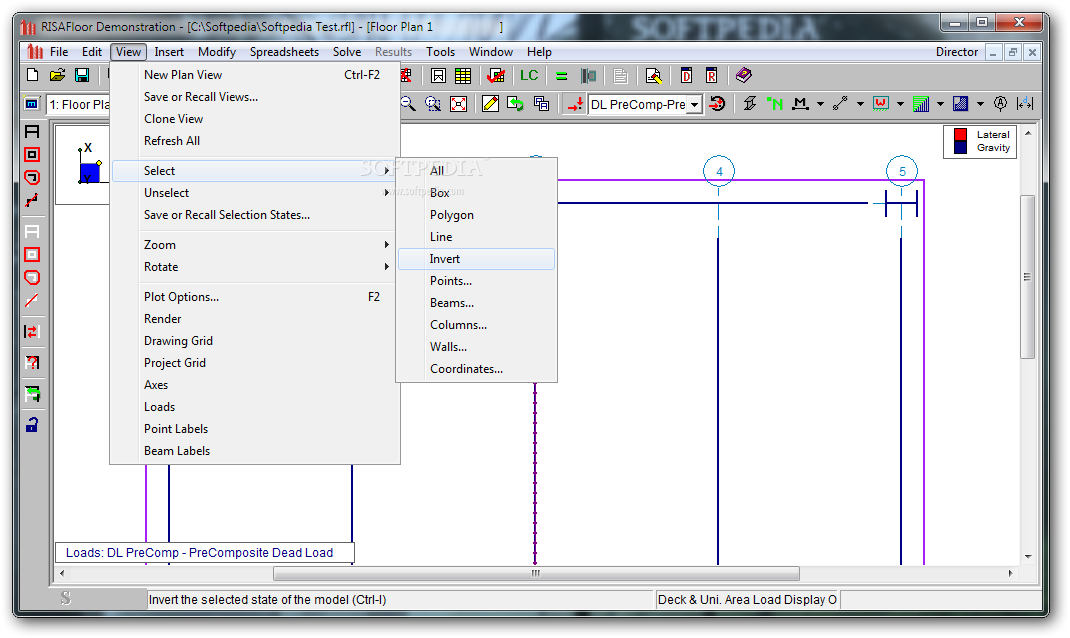Toggle the blue padlock lock icon
The height and width of the screenshot is (638, 1070).
tap(32, 424)
